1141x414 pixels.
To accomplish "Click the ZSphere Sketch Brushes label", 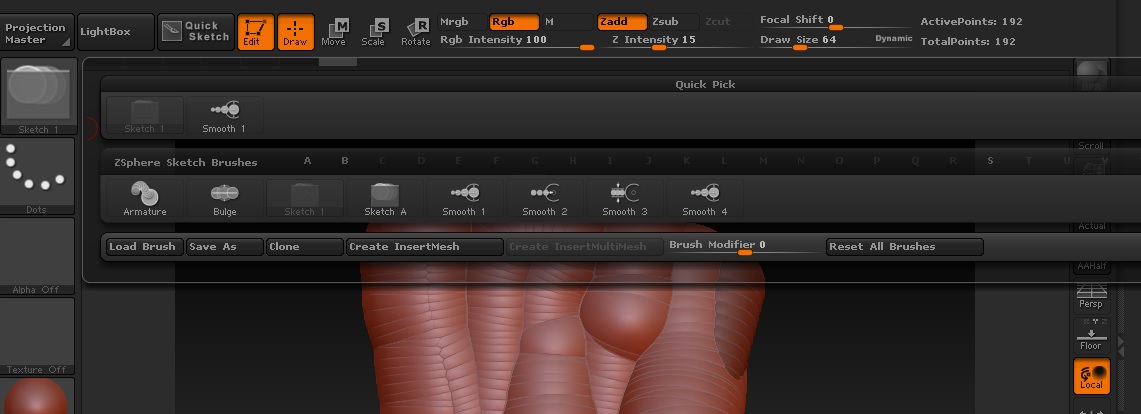I will 186,162.
